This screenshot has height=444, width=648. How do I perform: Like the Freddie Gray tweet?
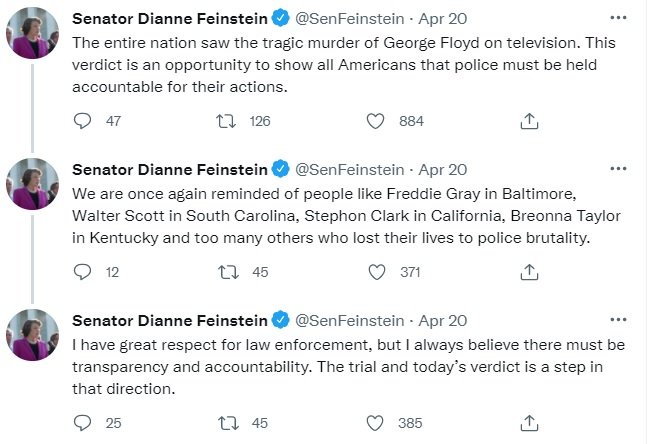pyautogui.click(x=376, y=272)
